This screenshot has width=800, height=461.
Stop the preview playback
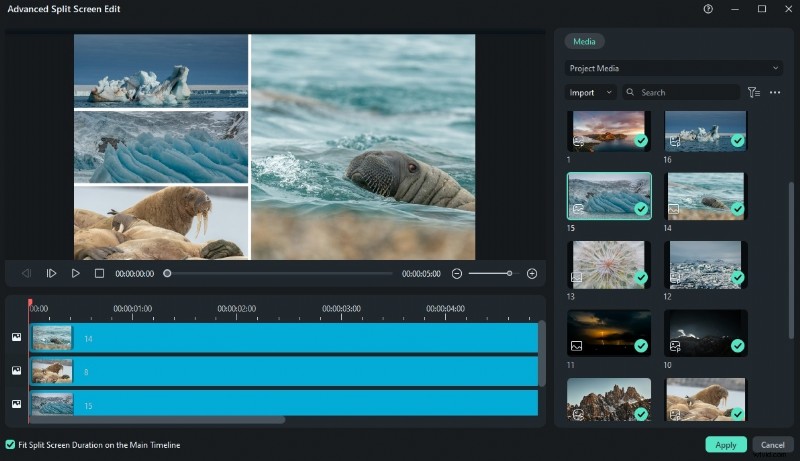[x=99, y=274]
